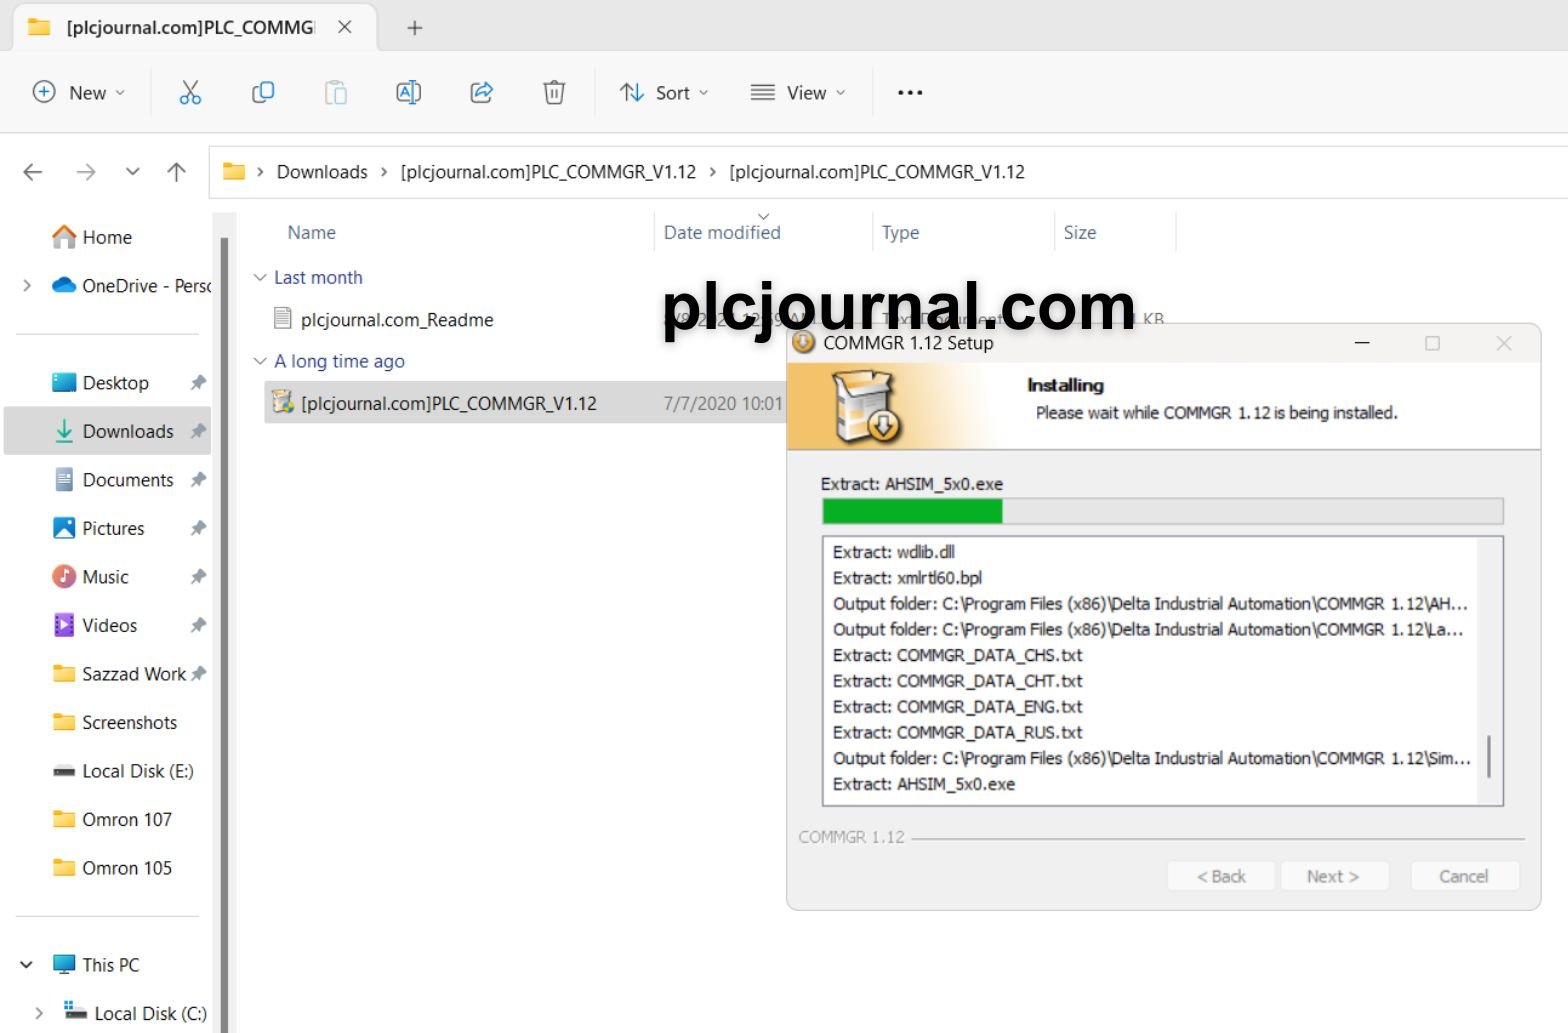
Task: Unpin Music using its pin icon
Action: point(198,577)
